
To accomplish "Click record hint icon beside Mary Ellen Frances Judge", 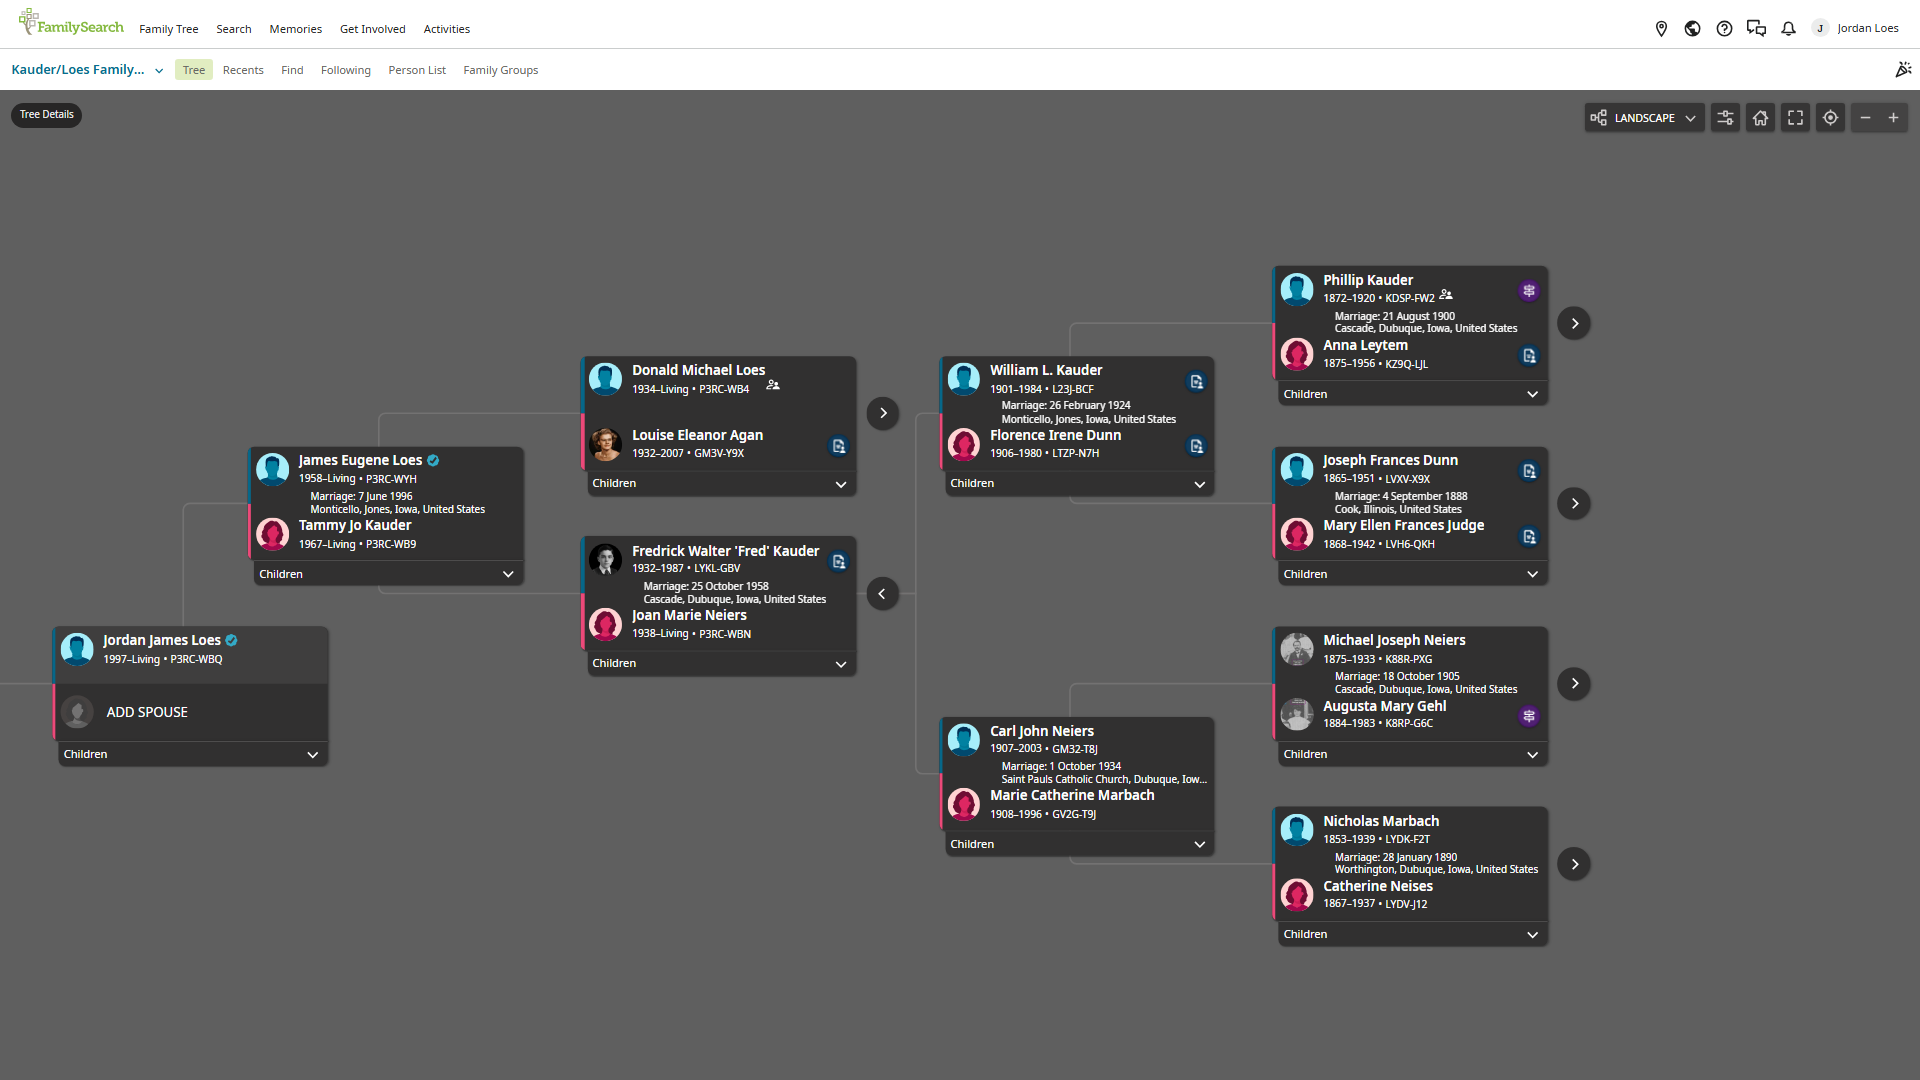I will tap(1528, 537).
